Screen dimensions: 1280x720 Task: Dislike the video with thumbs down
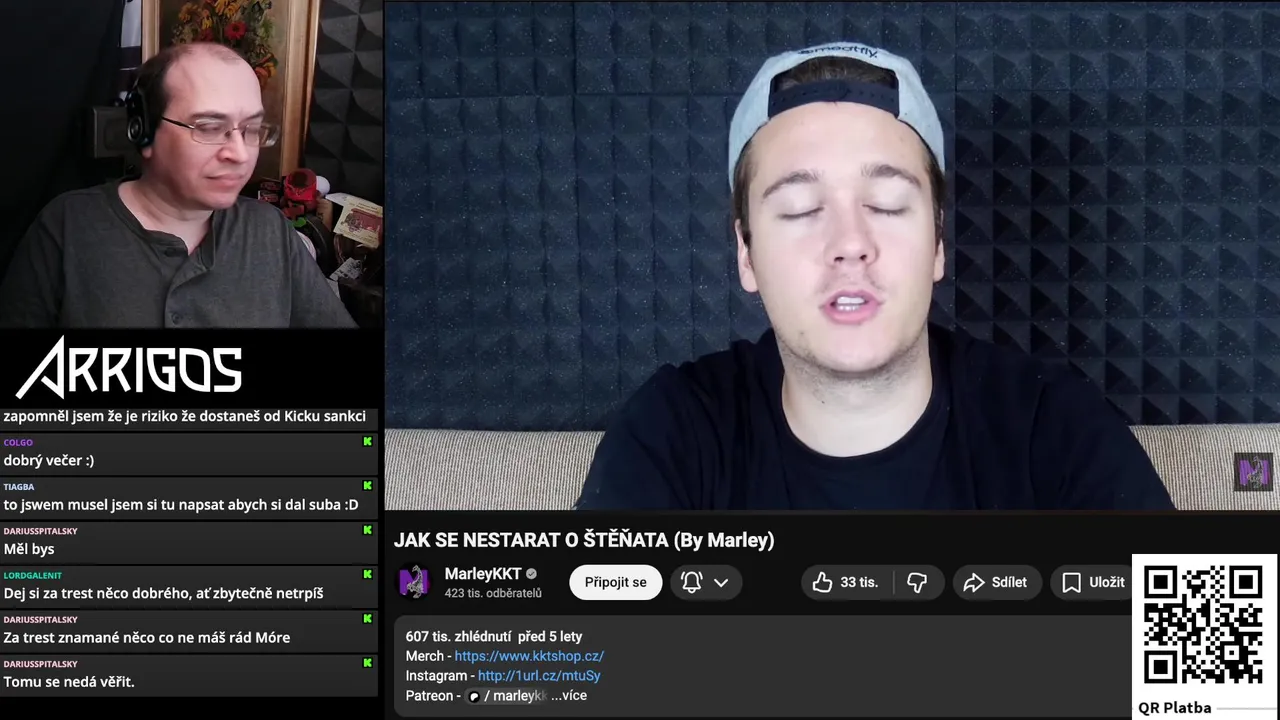917,582
